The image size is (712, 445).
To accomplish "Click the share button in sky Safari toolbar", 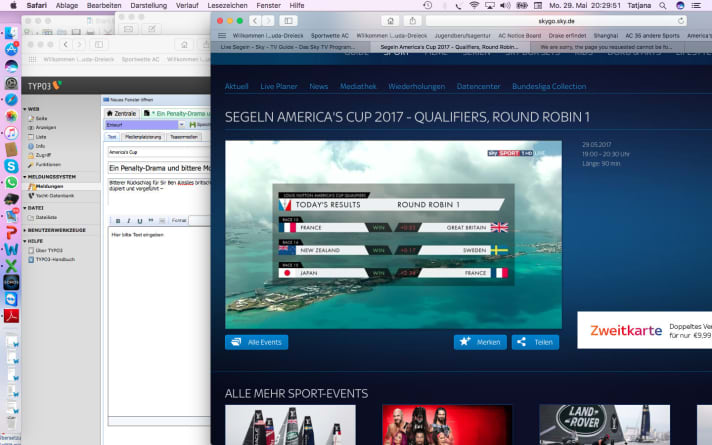I will click(x=412, y=21).
